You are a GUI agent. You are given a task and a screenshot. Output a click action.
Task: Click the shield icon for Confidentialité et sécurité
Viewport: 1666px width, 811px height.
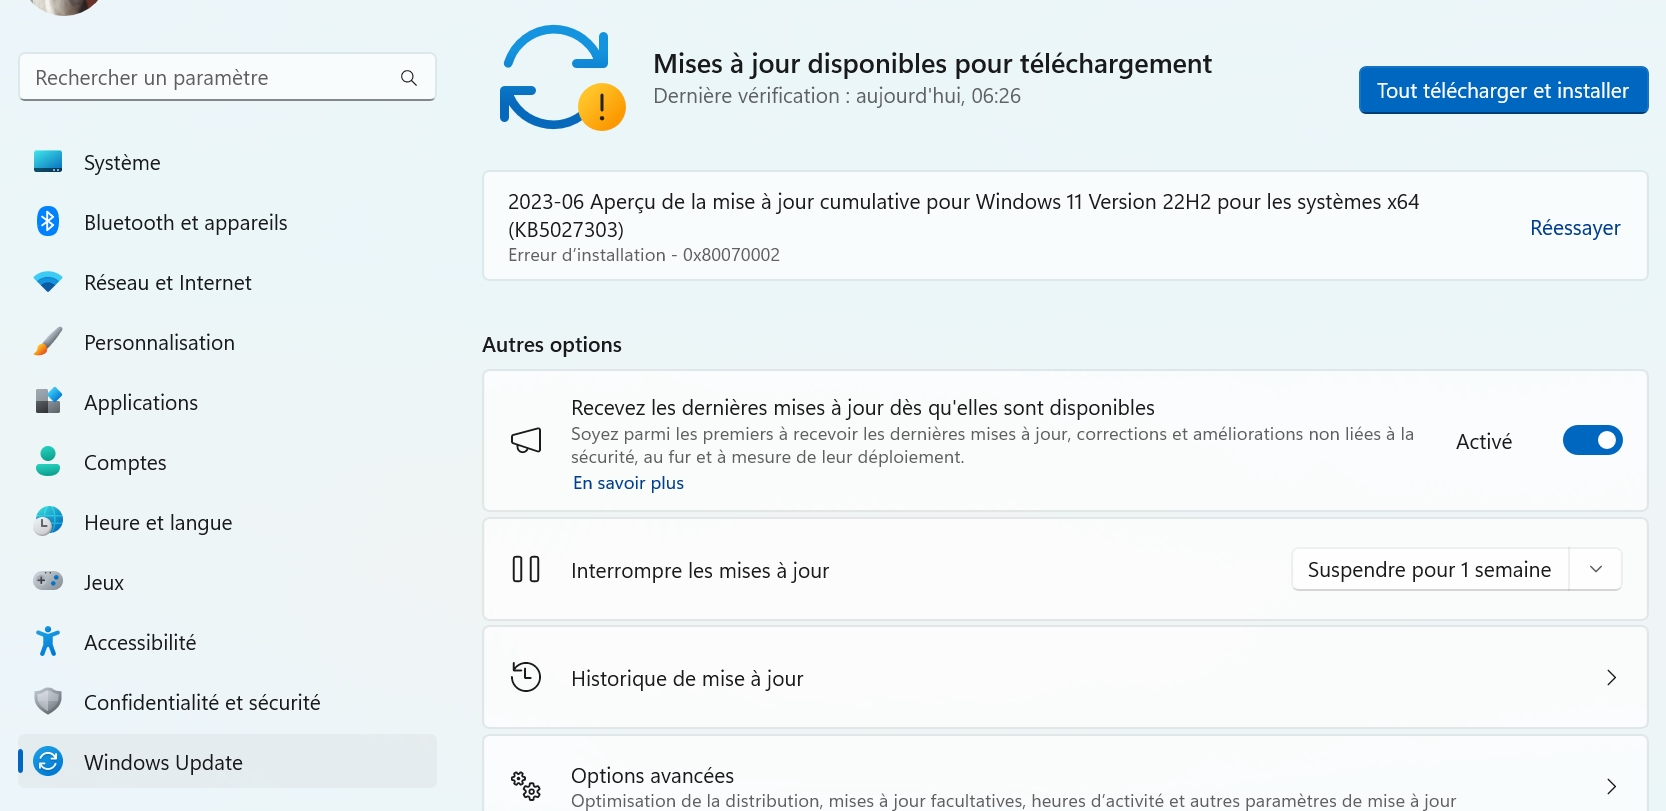coord(48,701)
